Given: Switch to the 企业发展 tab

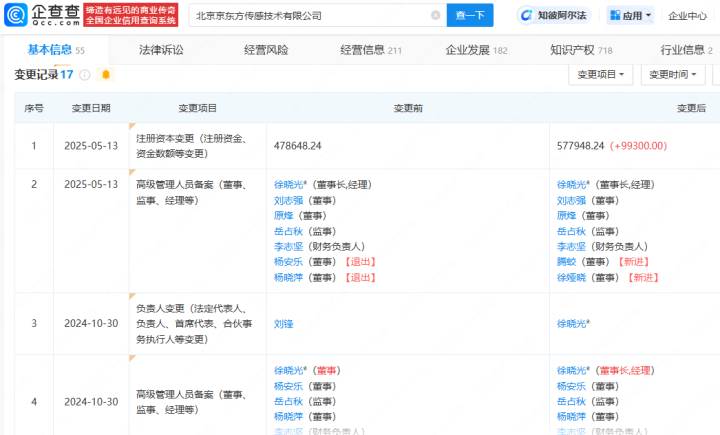Looking at the screenshot, I should (476, 50).
